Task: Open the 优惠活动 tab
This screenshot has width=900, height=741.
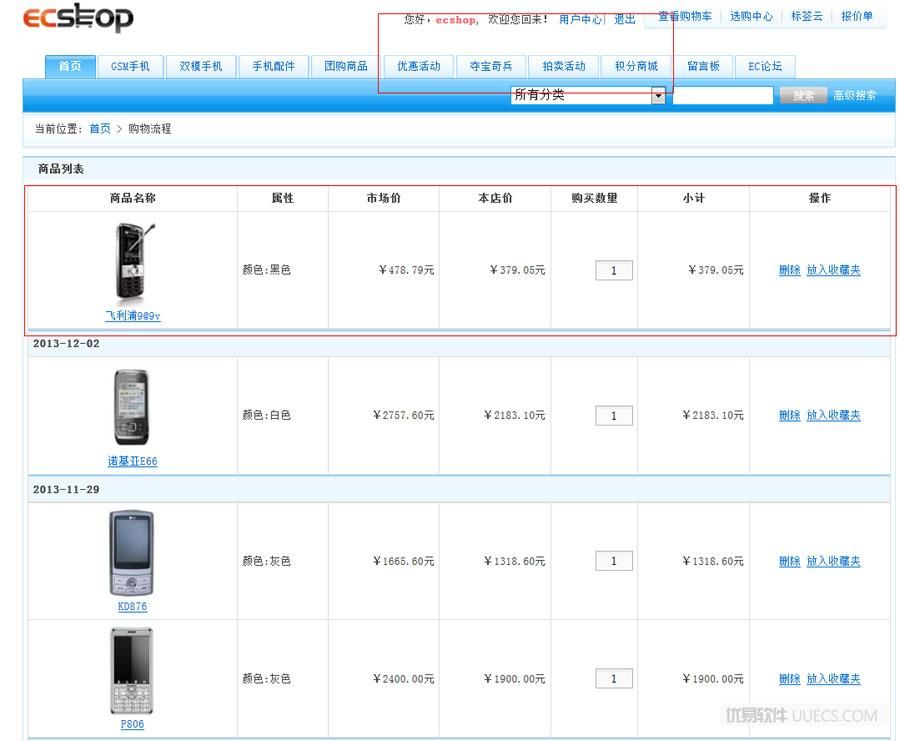Action: (418, 67)
